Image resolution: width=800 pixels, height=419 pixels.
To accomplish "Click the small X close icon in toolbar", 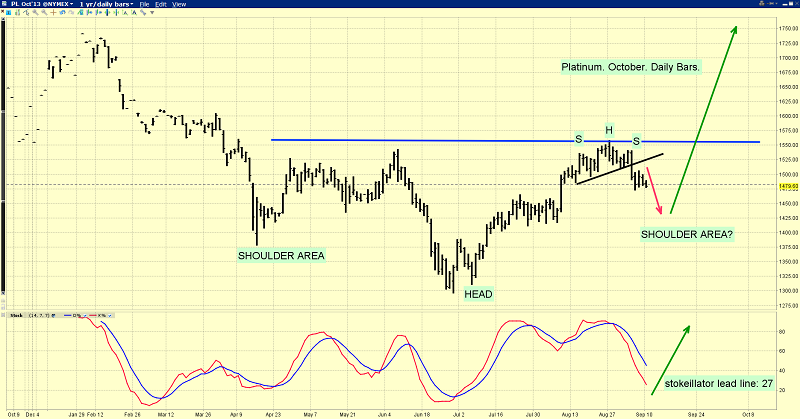I will pyautogui.click(x=2, y=12).
